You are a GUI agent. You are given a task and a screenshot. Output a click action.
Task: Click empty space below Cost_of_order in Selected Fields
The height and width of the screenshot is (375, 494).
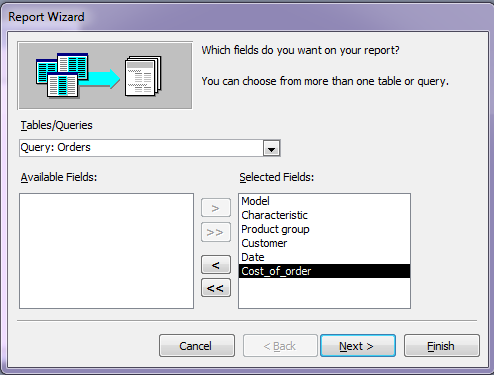(324, 293)
